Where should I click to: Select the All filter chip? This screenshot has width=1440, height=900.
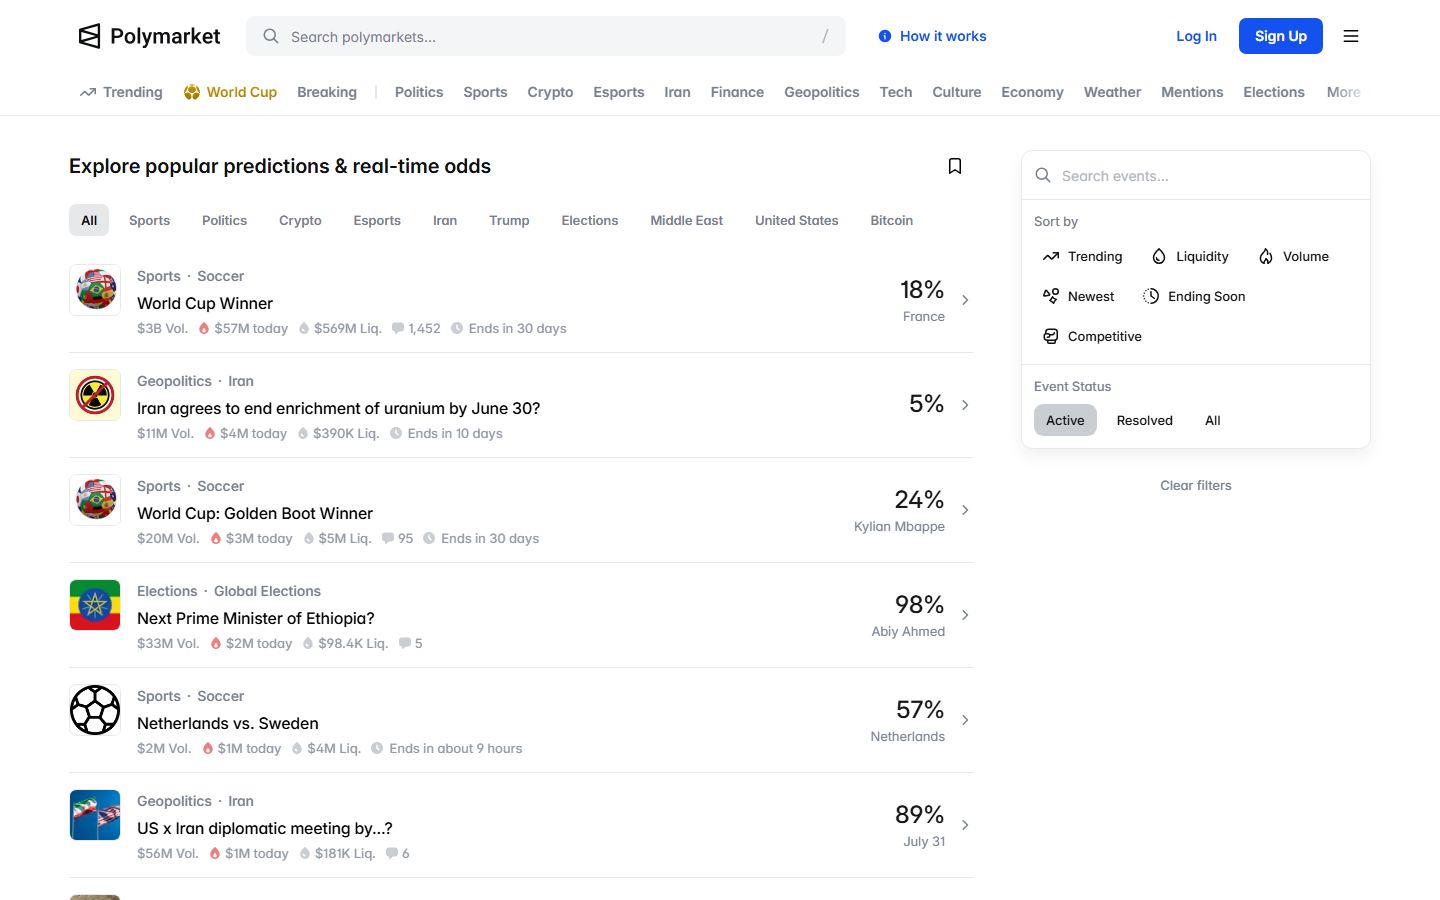(89, 220)
